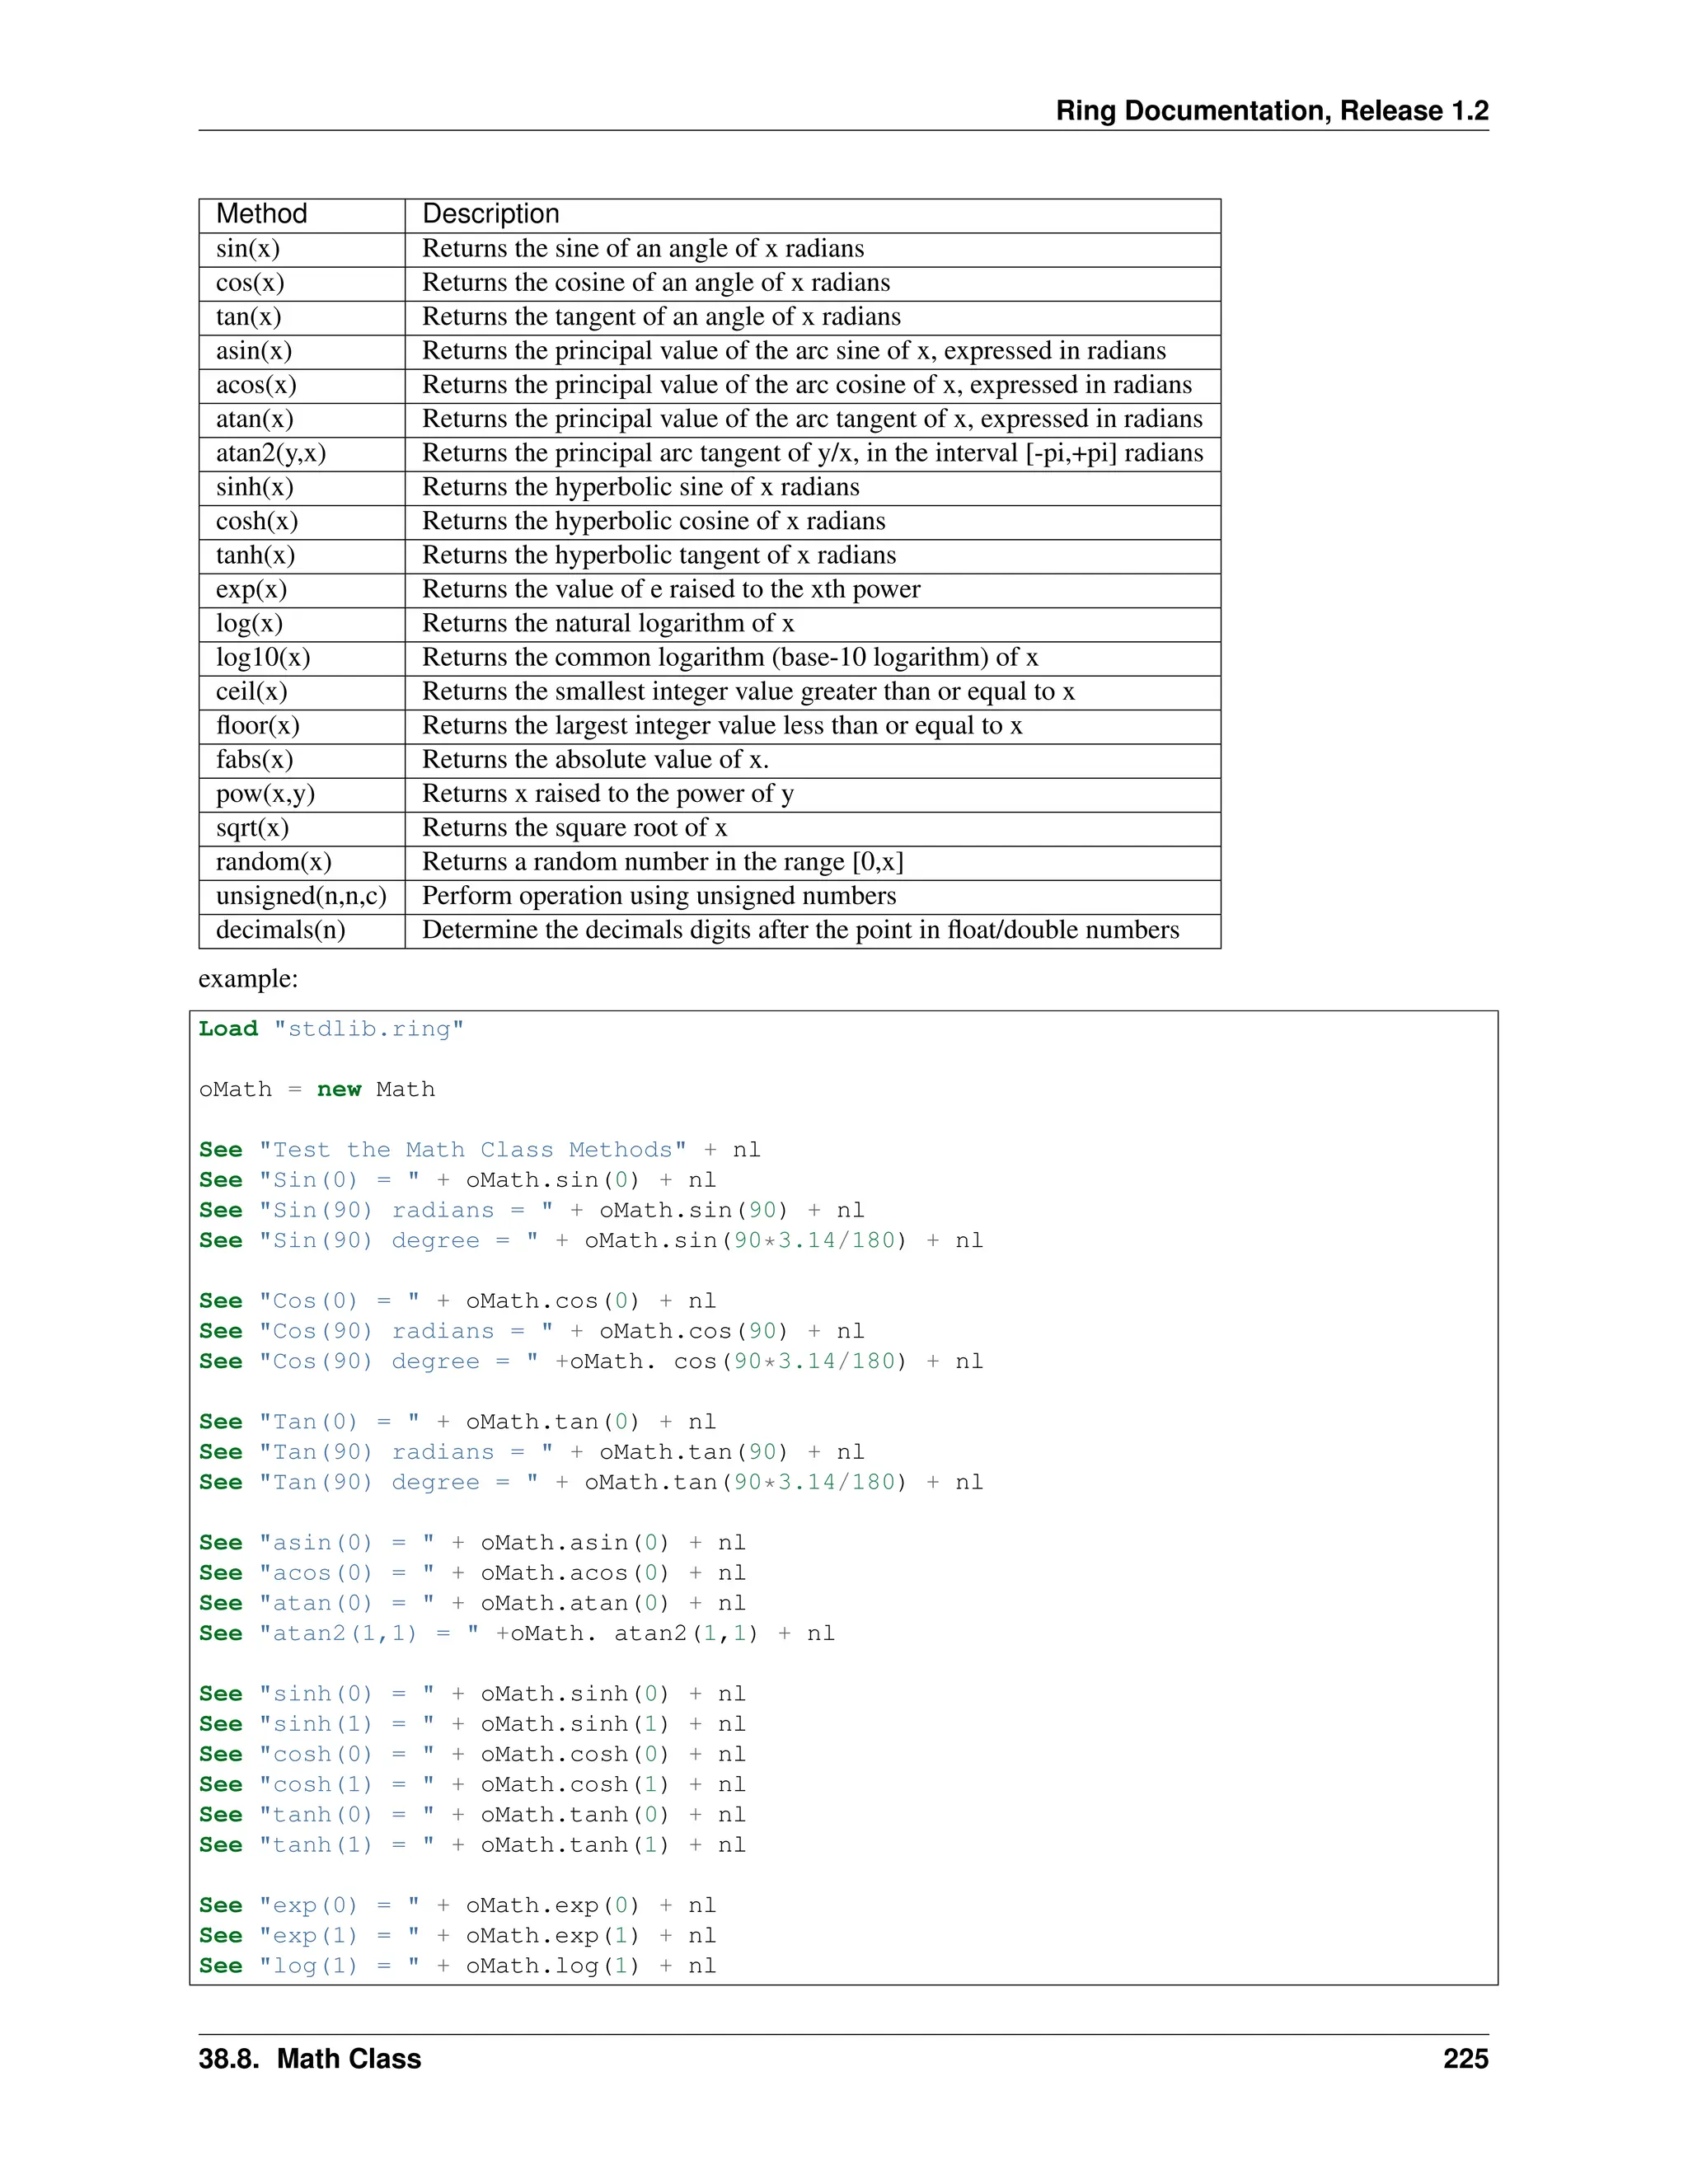Click the 'Test the Math Class Methods' string
This screenshot has width=1688, height=2184.
coord(472,1150)
